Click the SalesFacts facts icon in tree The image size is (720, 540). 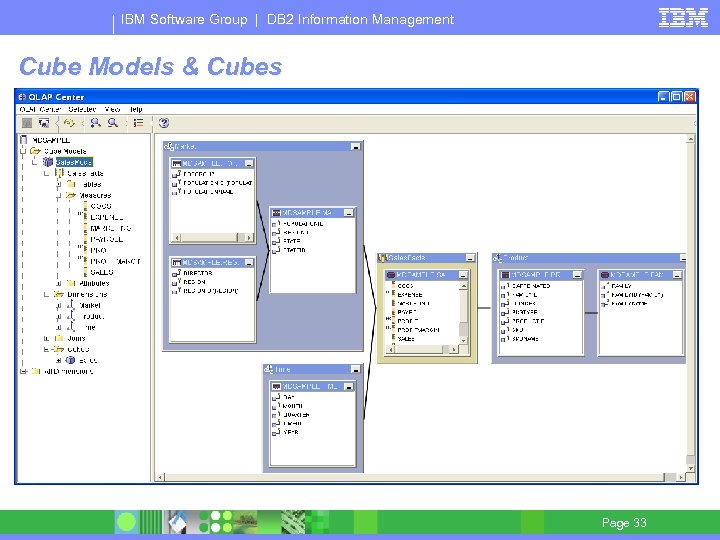59,173
